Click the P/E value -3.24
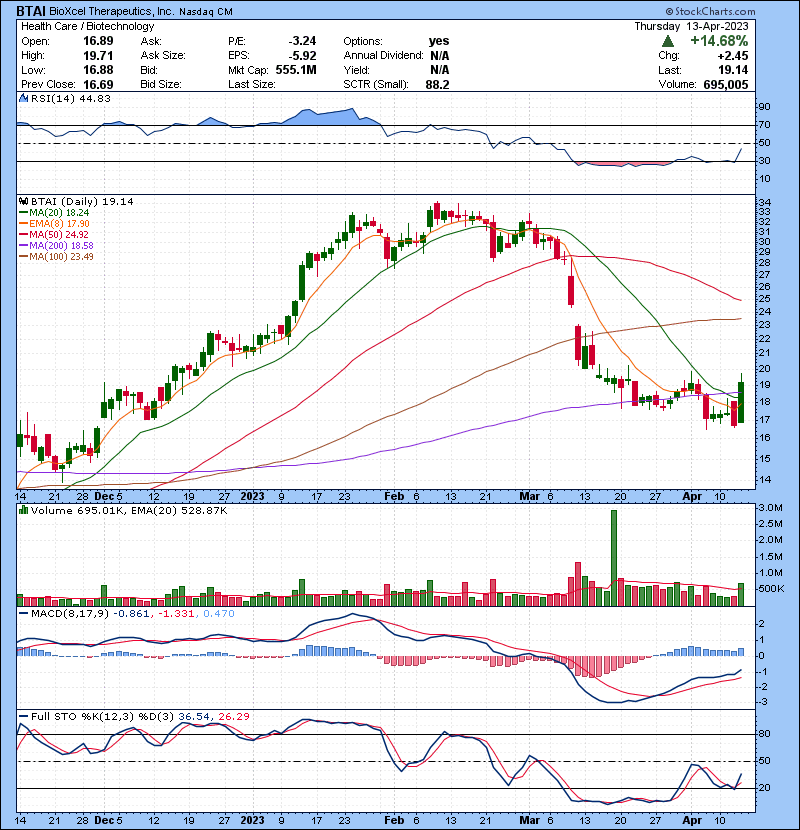The height and width of the screenshot is (830, 800). coord(302,41)
